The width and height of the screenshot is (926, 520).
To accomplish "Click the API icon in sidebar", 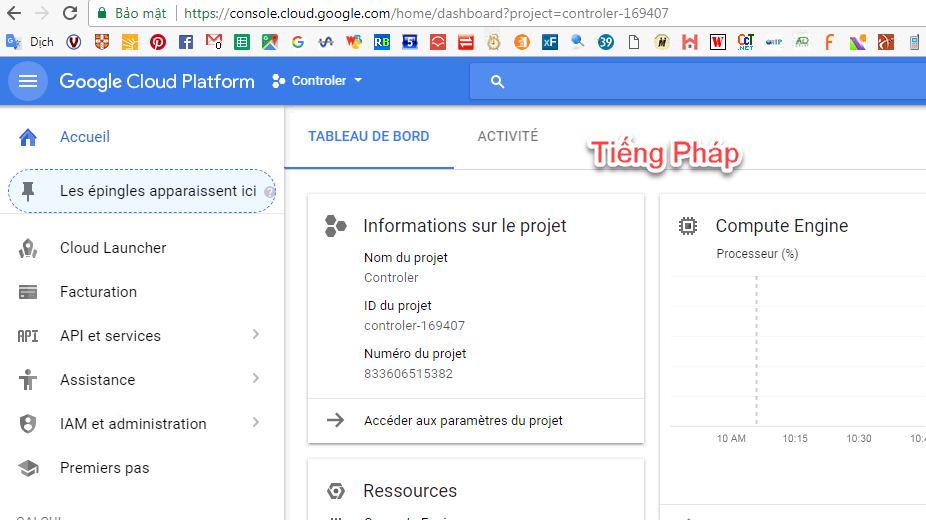I will 28,336.
